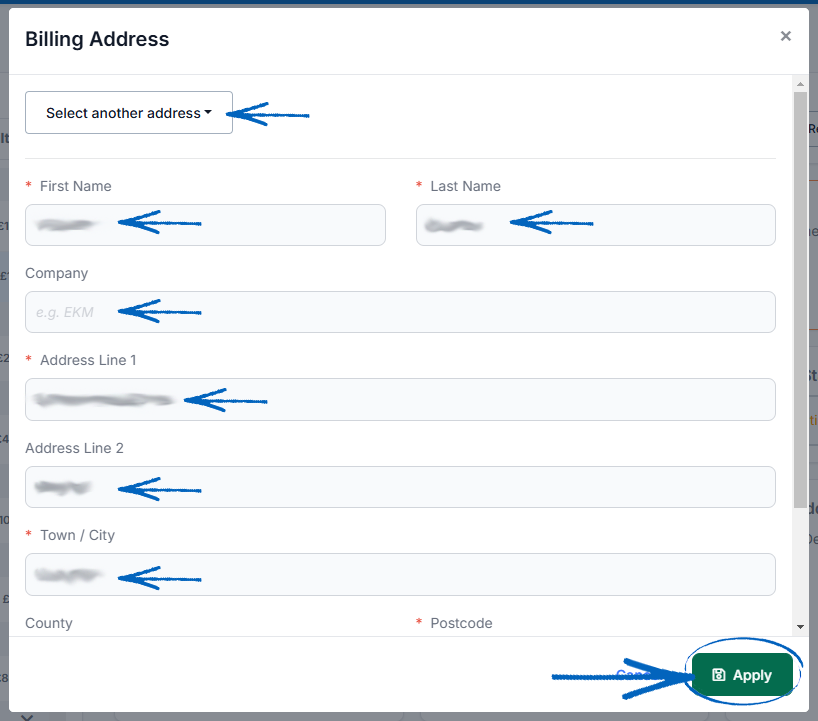Click the Town / City field
Screen dimensions: 818x721
pyautogui.click(x=400, y=574)
